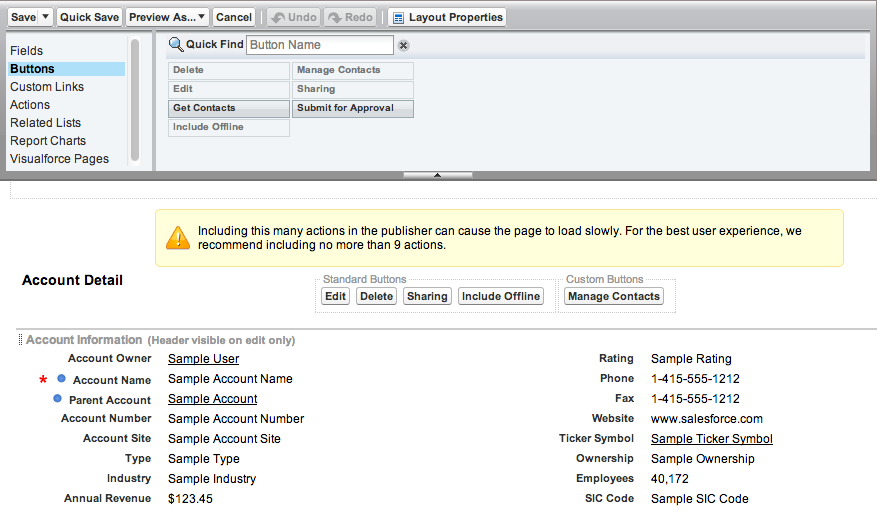
Task: Collapse the palette using the arrow handle
Action: (438, 175)
